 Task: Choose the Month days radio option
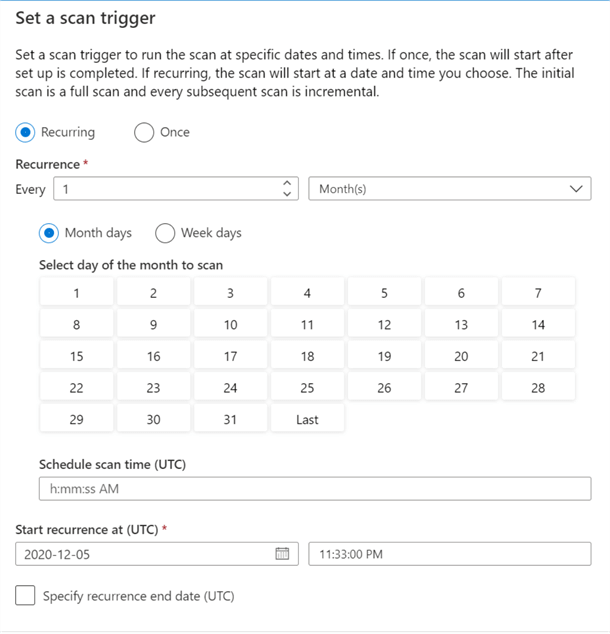[x=49, y=233]
